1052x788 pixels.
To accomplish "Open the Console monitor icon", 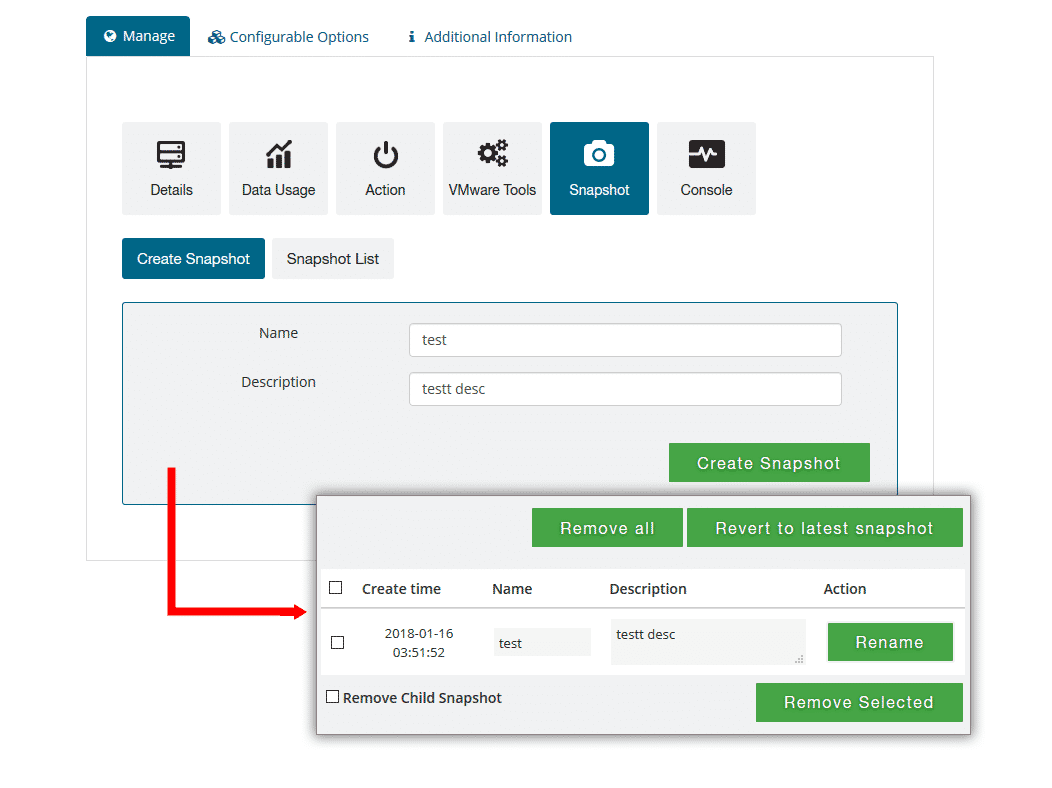I will coord(706,154).
